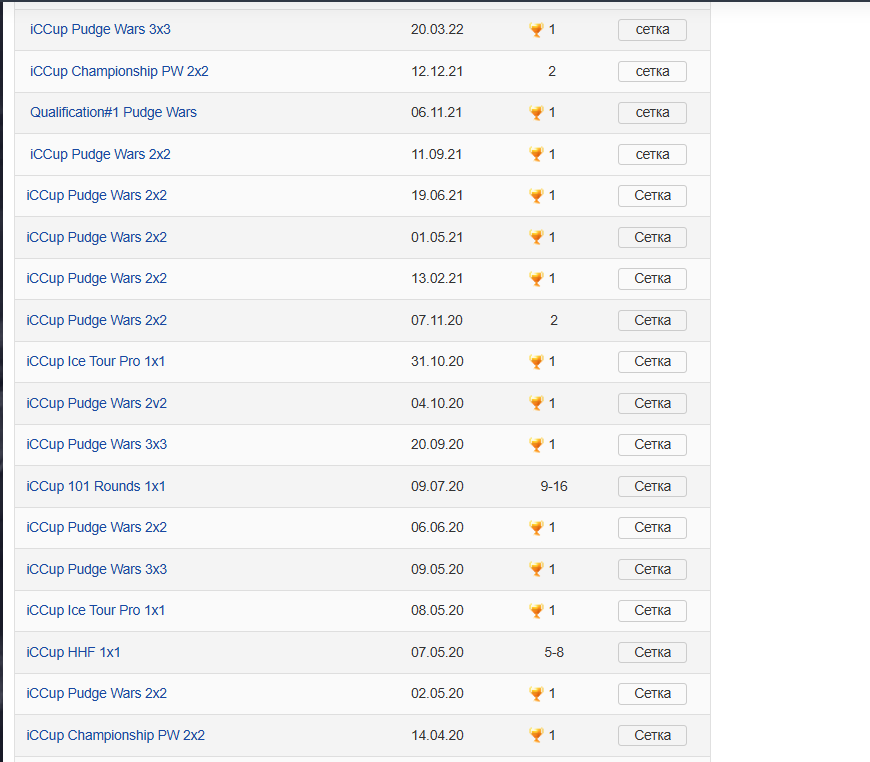The image size is (870, 762).
Task: Click trophy icon in 08.05.20 row
Action: (x=536, y=610)
